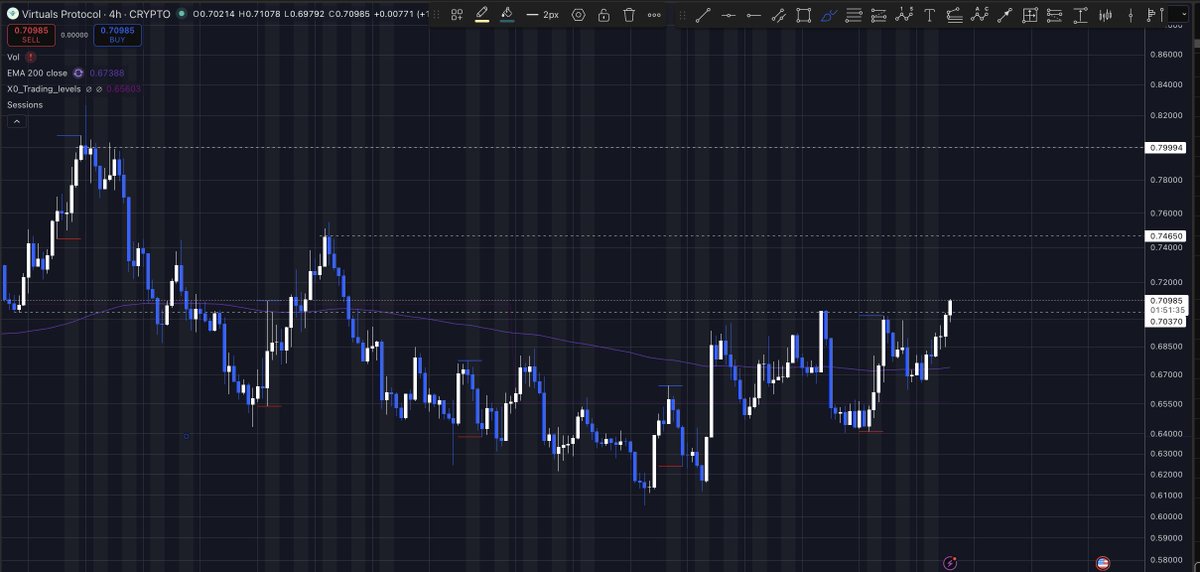Open more options three-dots menu
The width and height of the screenshot is (1200, 572).
pos(654,15)
